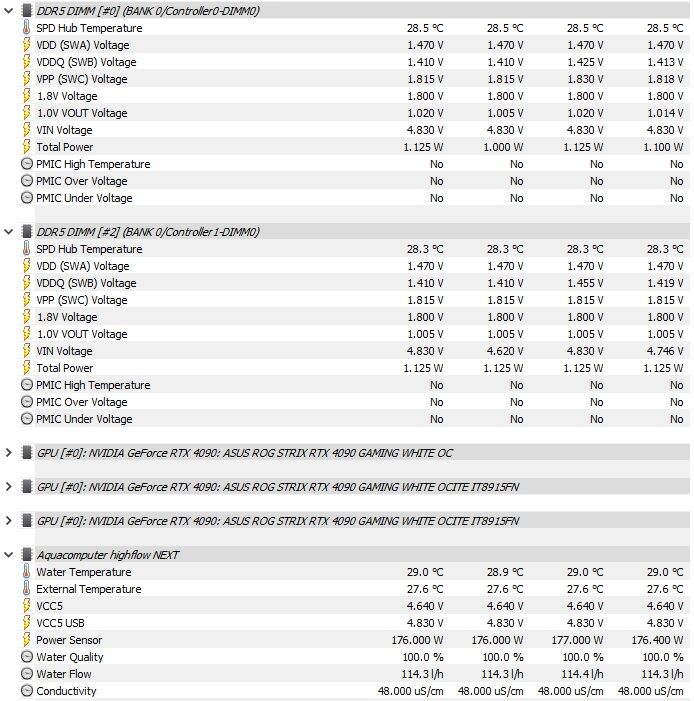Click thermometer icon for DIMM #0 SPD Hub Temperature
Image resolution: width=694 pixels, height=701 pixels.
(x=27, y=27)
